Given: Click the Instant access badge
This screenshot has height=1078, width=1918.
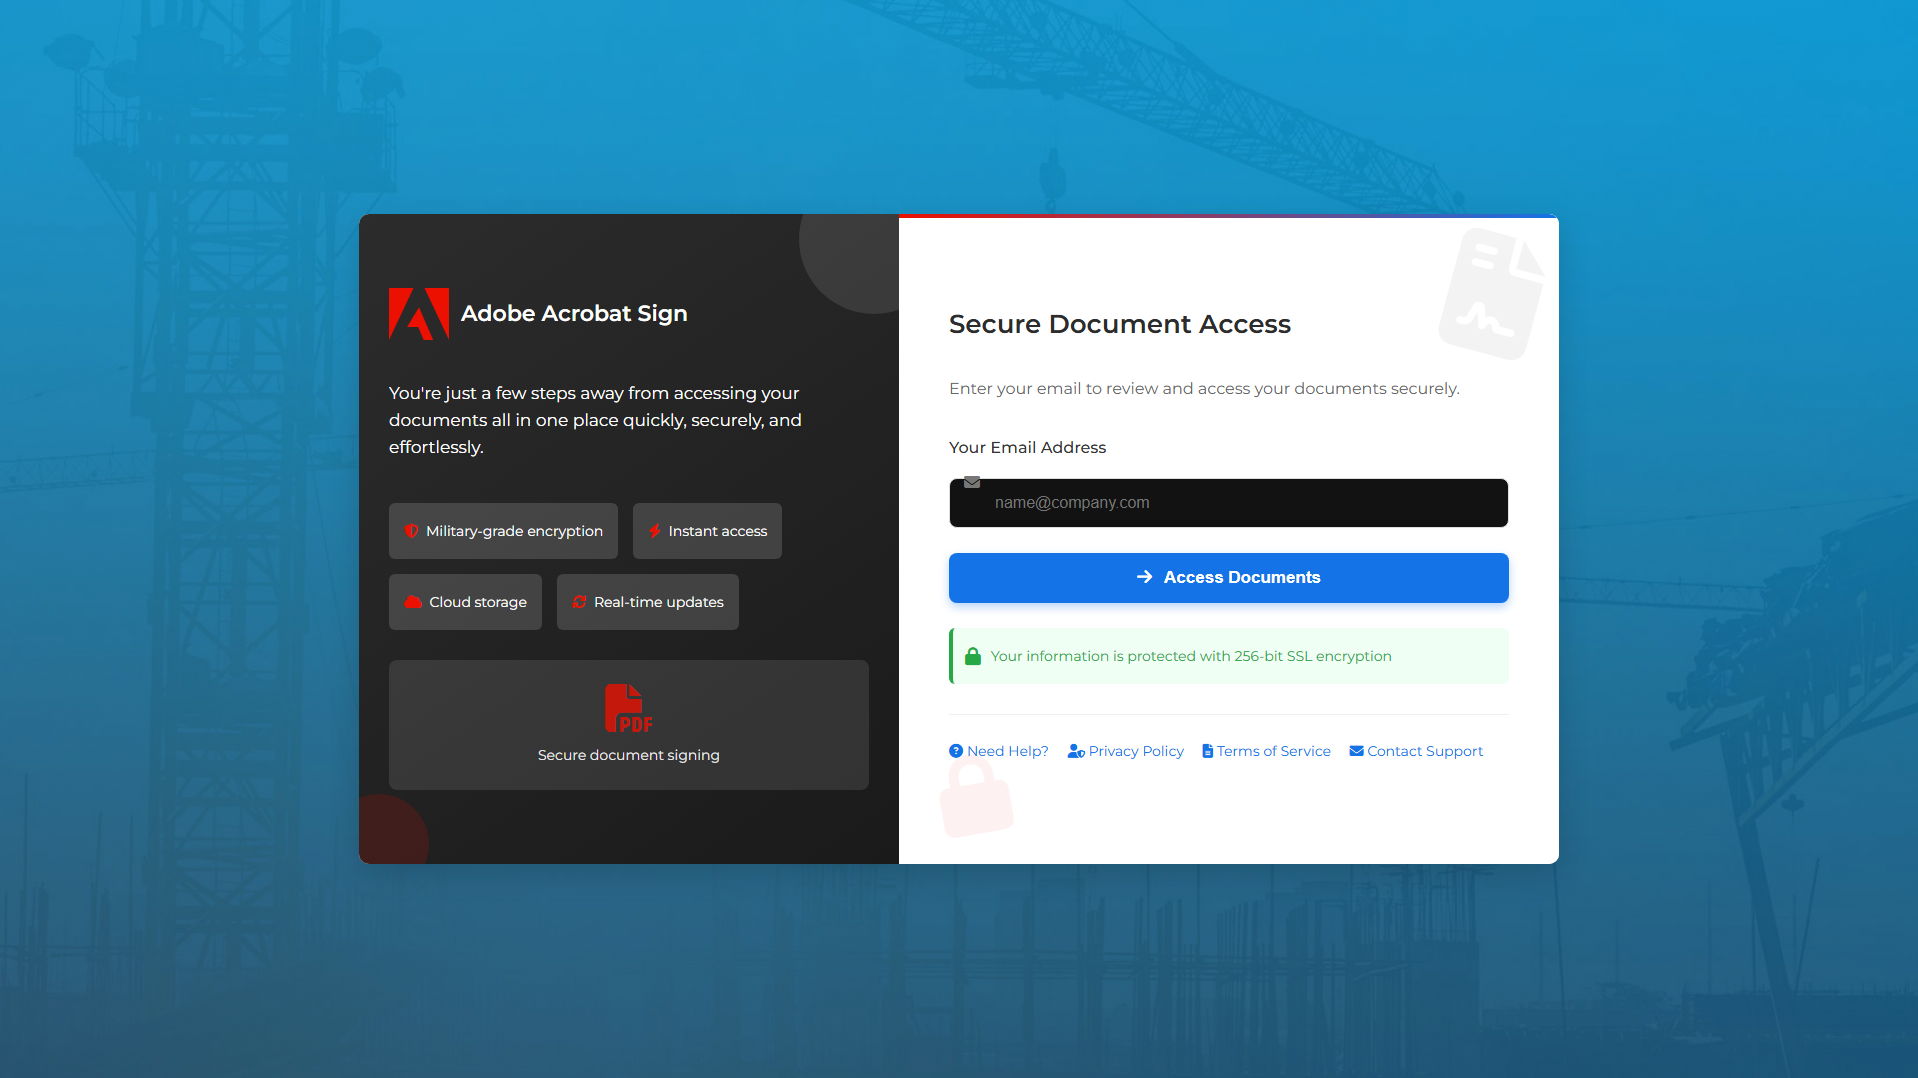Looking at the screenshot, I should coord(707,531).
